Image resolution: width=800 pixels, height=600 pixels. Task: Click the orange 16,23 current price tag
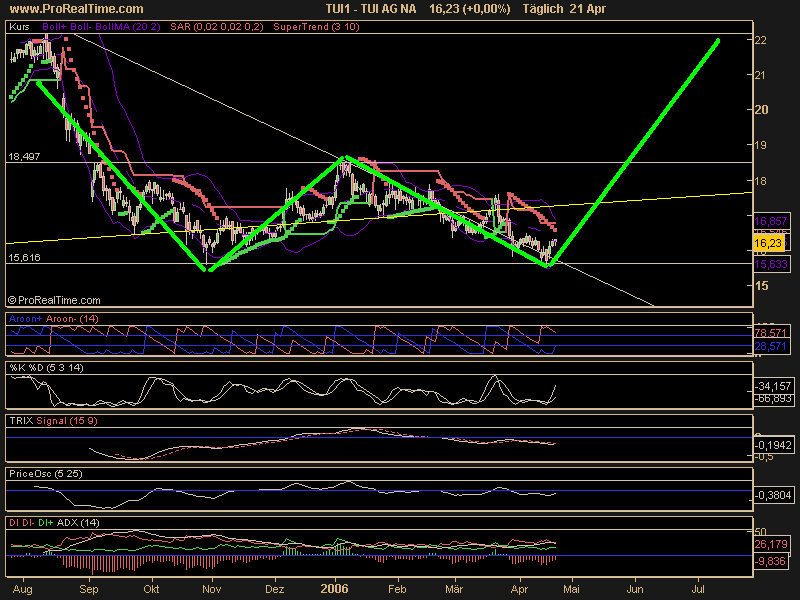pos(767,243)
